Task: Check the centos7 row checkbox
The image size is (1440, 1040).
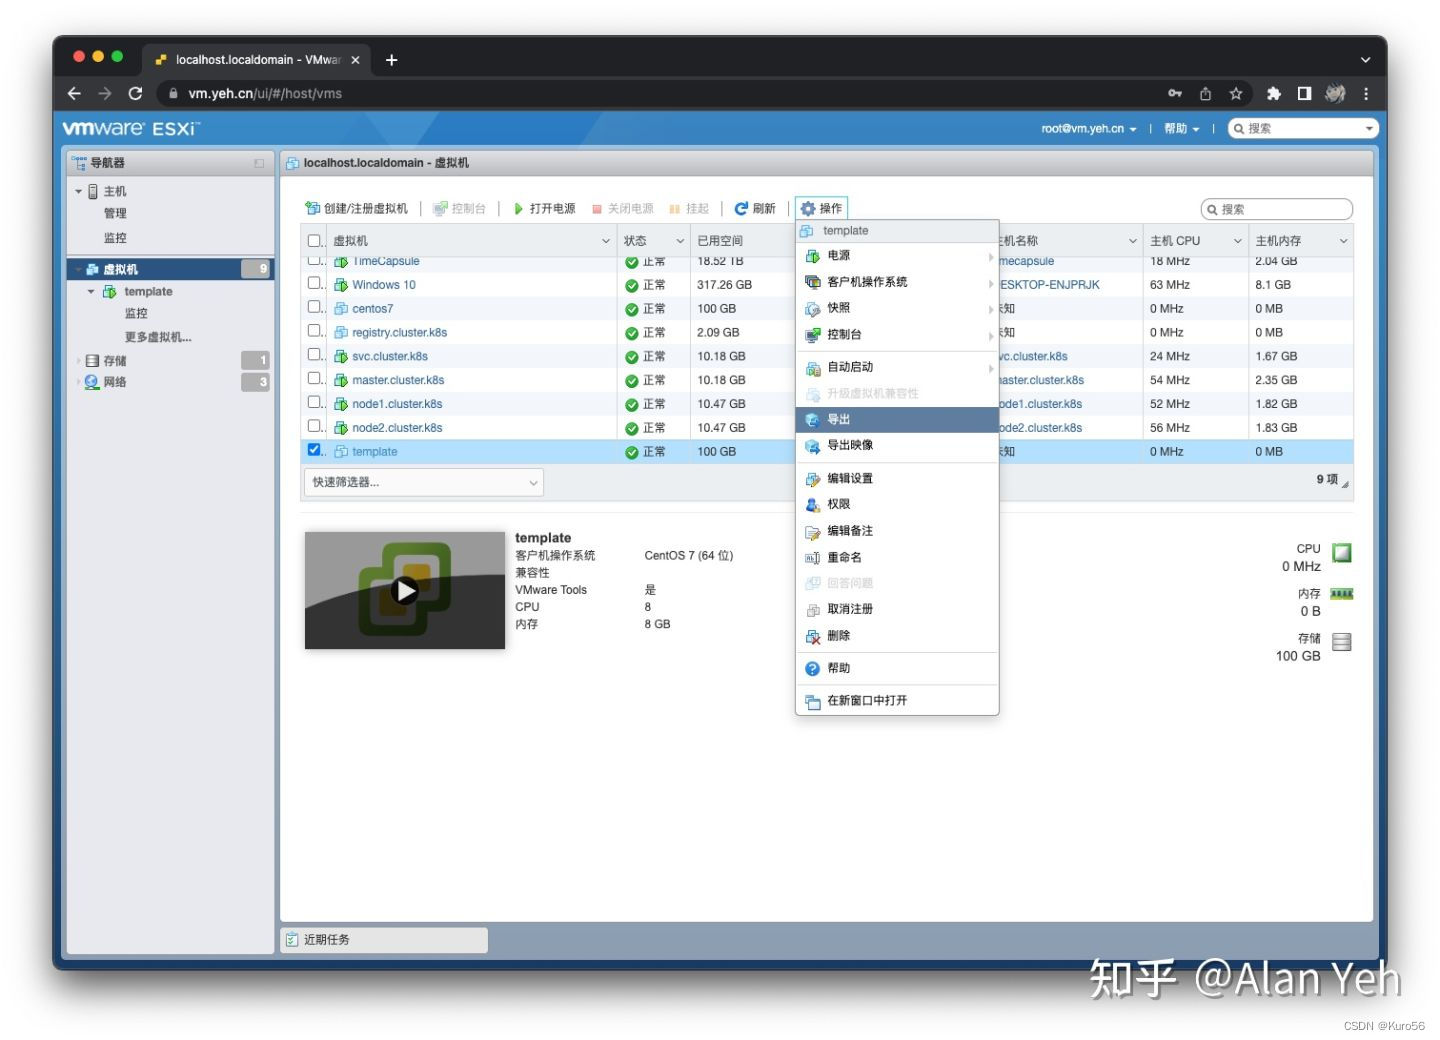Action: [x=314, y=307]
